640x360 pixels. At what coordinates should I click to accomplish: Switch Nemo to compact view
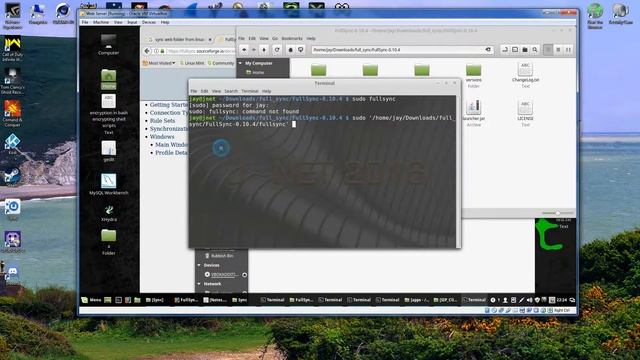pyautogui.click(x=568, y=50)
